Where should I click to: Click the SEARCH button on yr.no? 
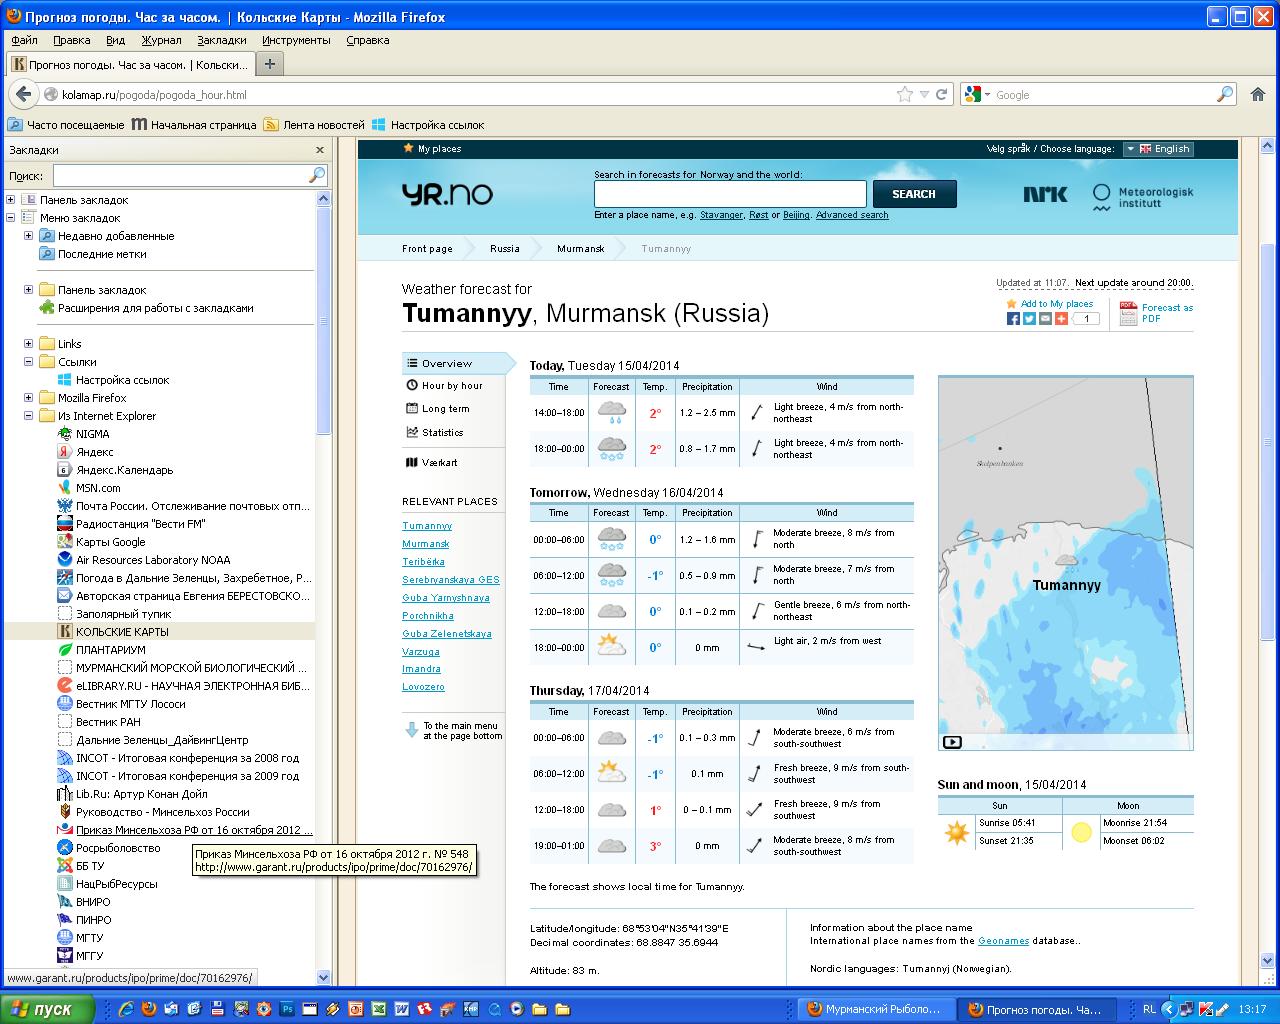point(914,194)
